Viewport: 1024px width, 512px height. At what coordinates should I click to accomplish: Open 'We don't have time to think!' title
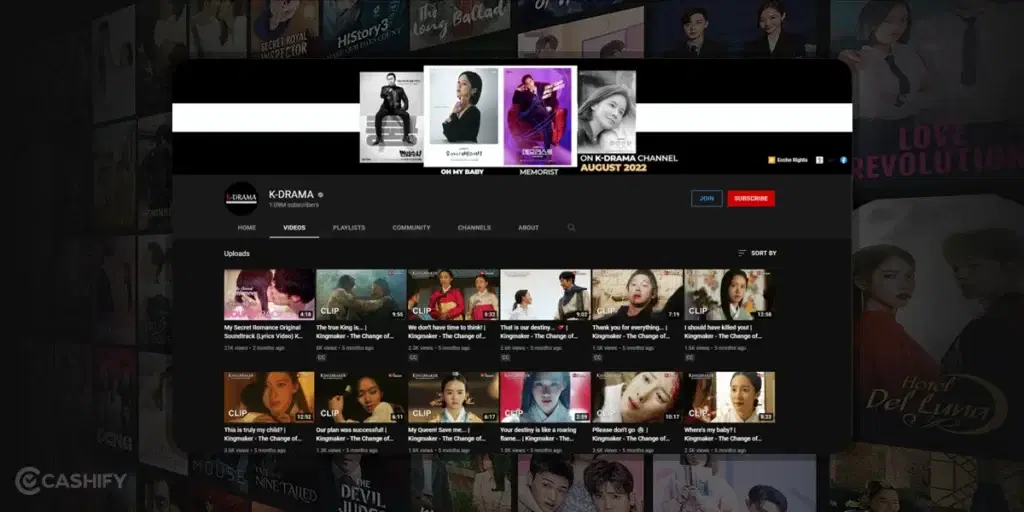click(447, 332)
